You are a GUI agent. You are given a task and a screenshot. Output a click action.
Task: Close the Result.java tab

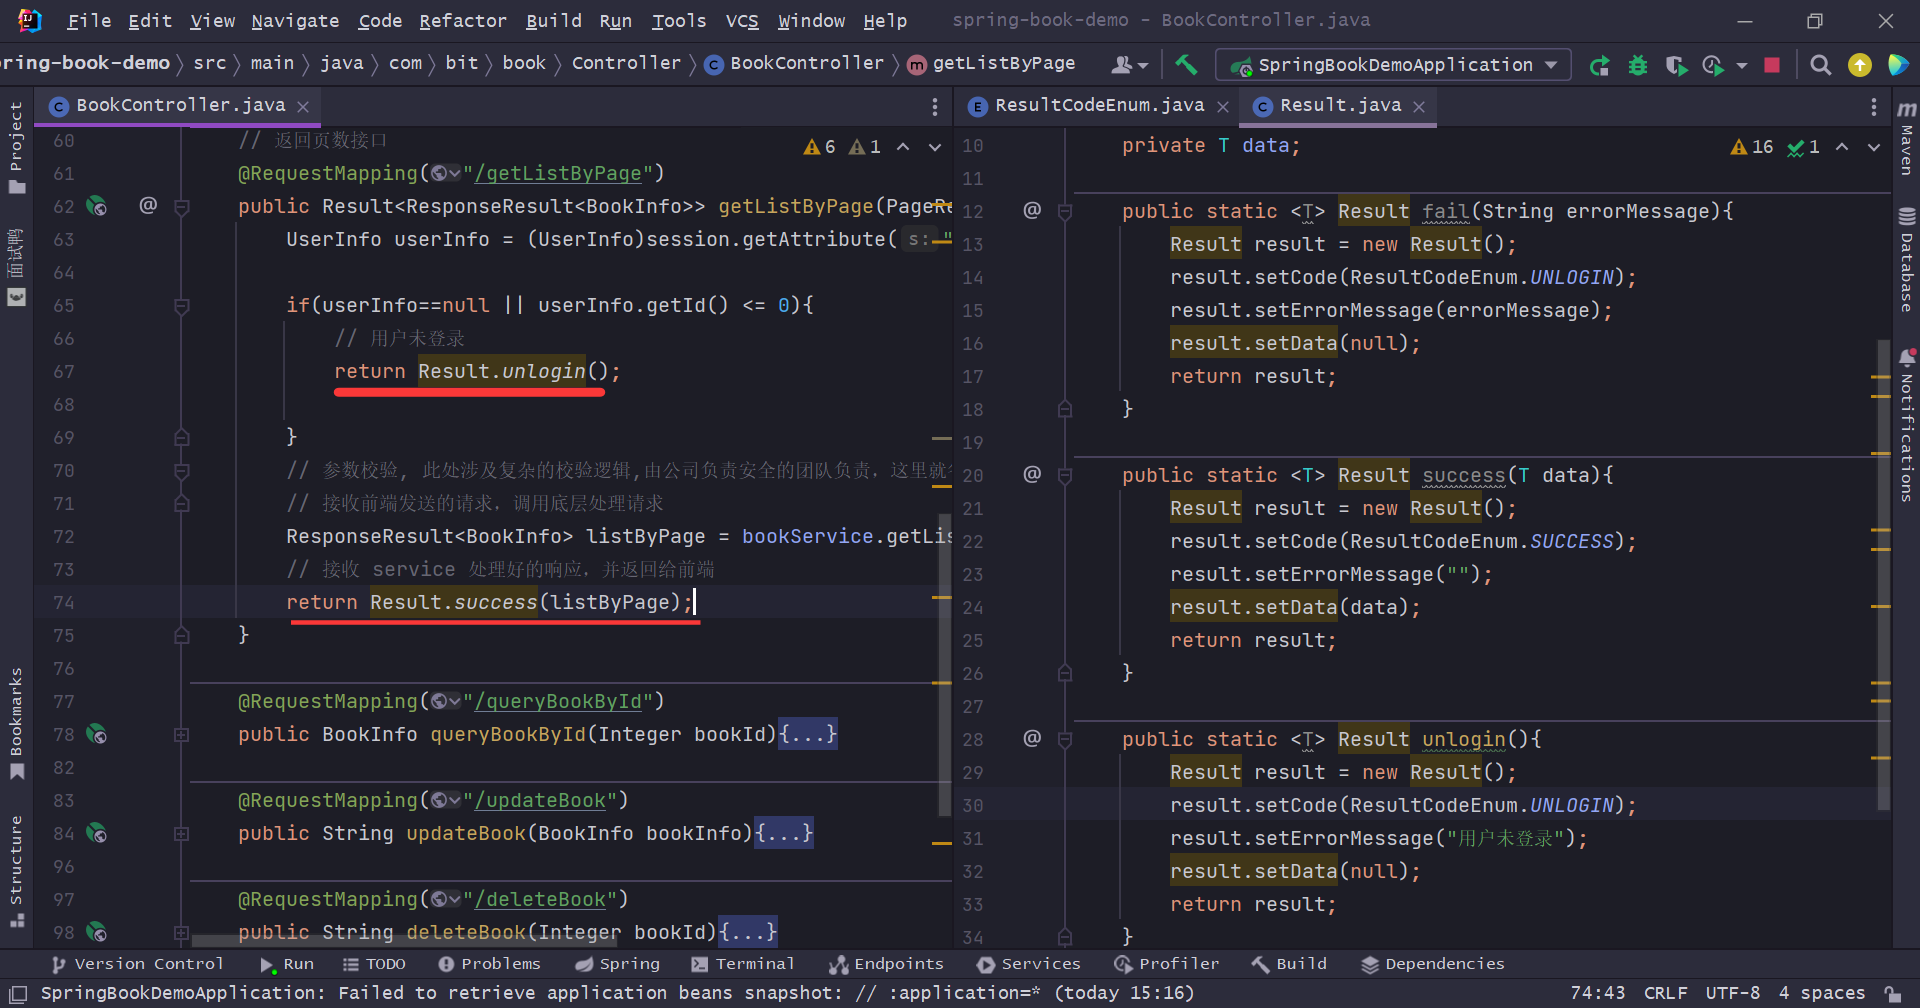pos(1419,106)
